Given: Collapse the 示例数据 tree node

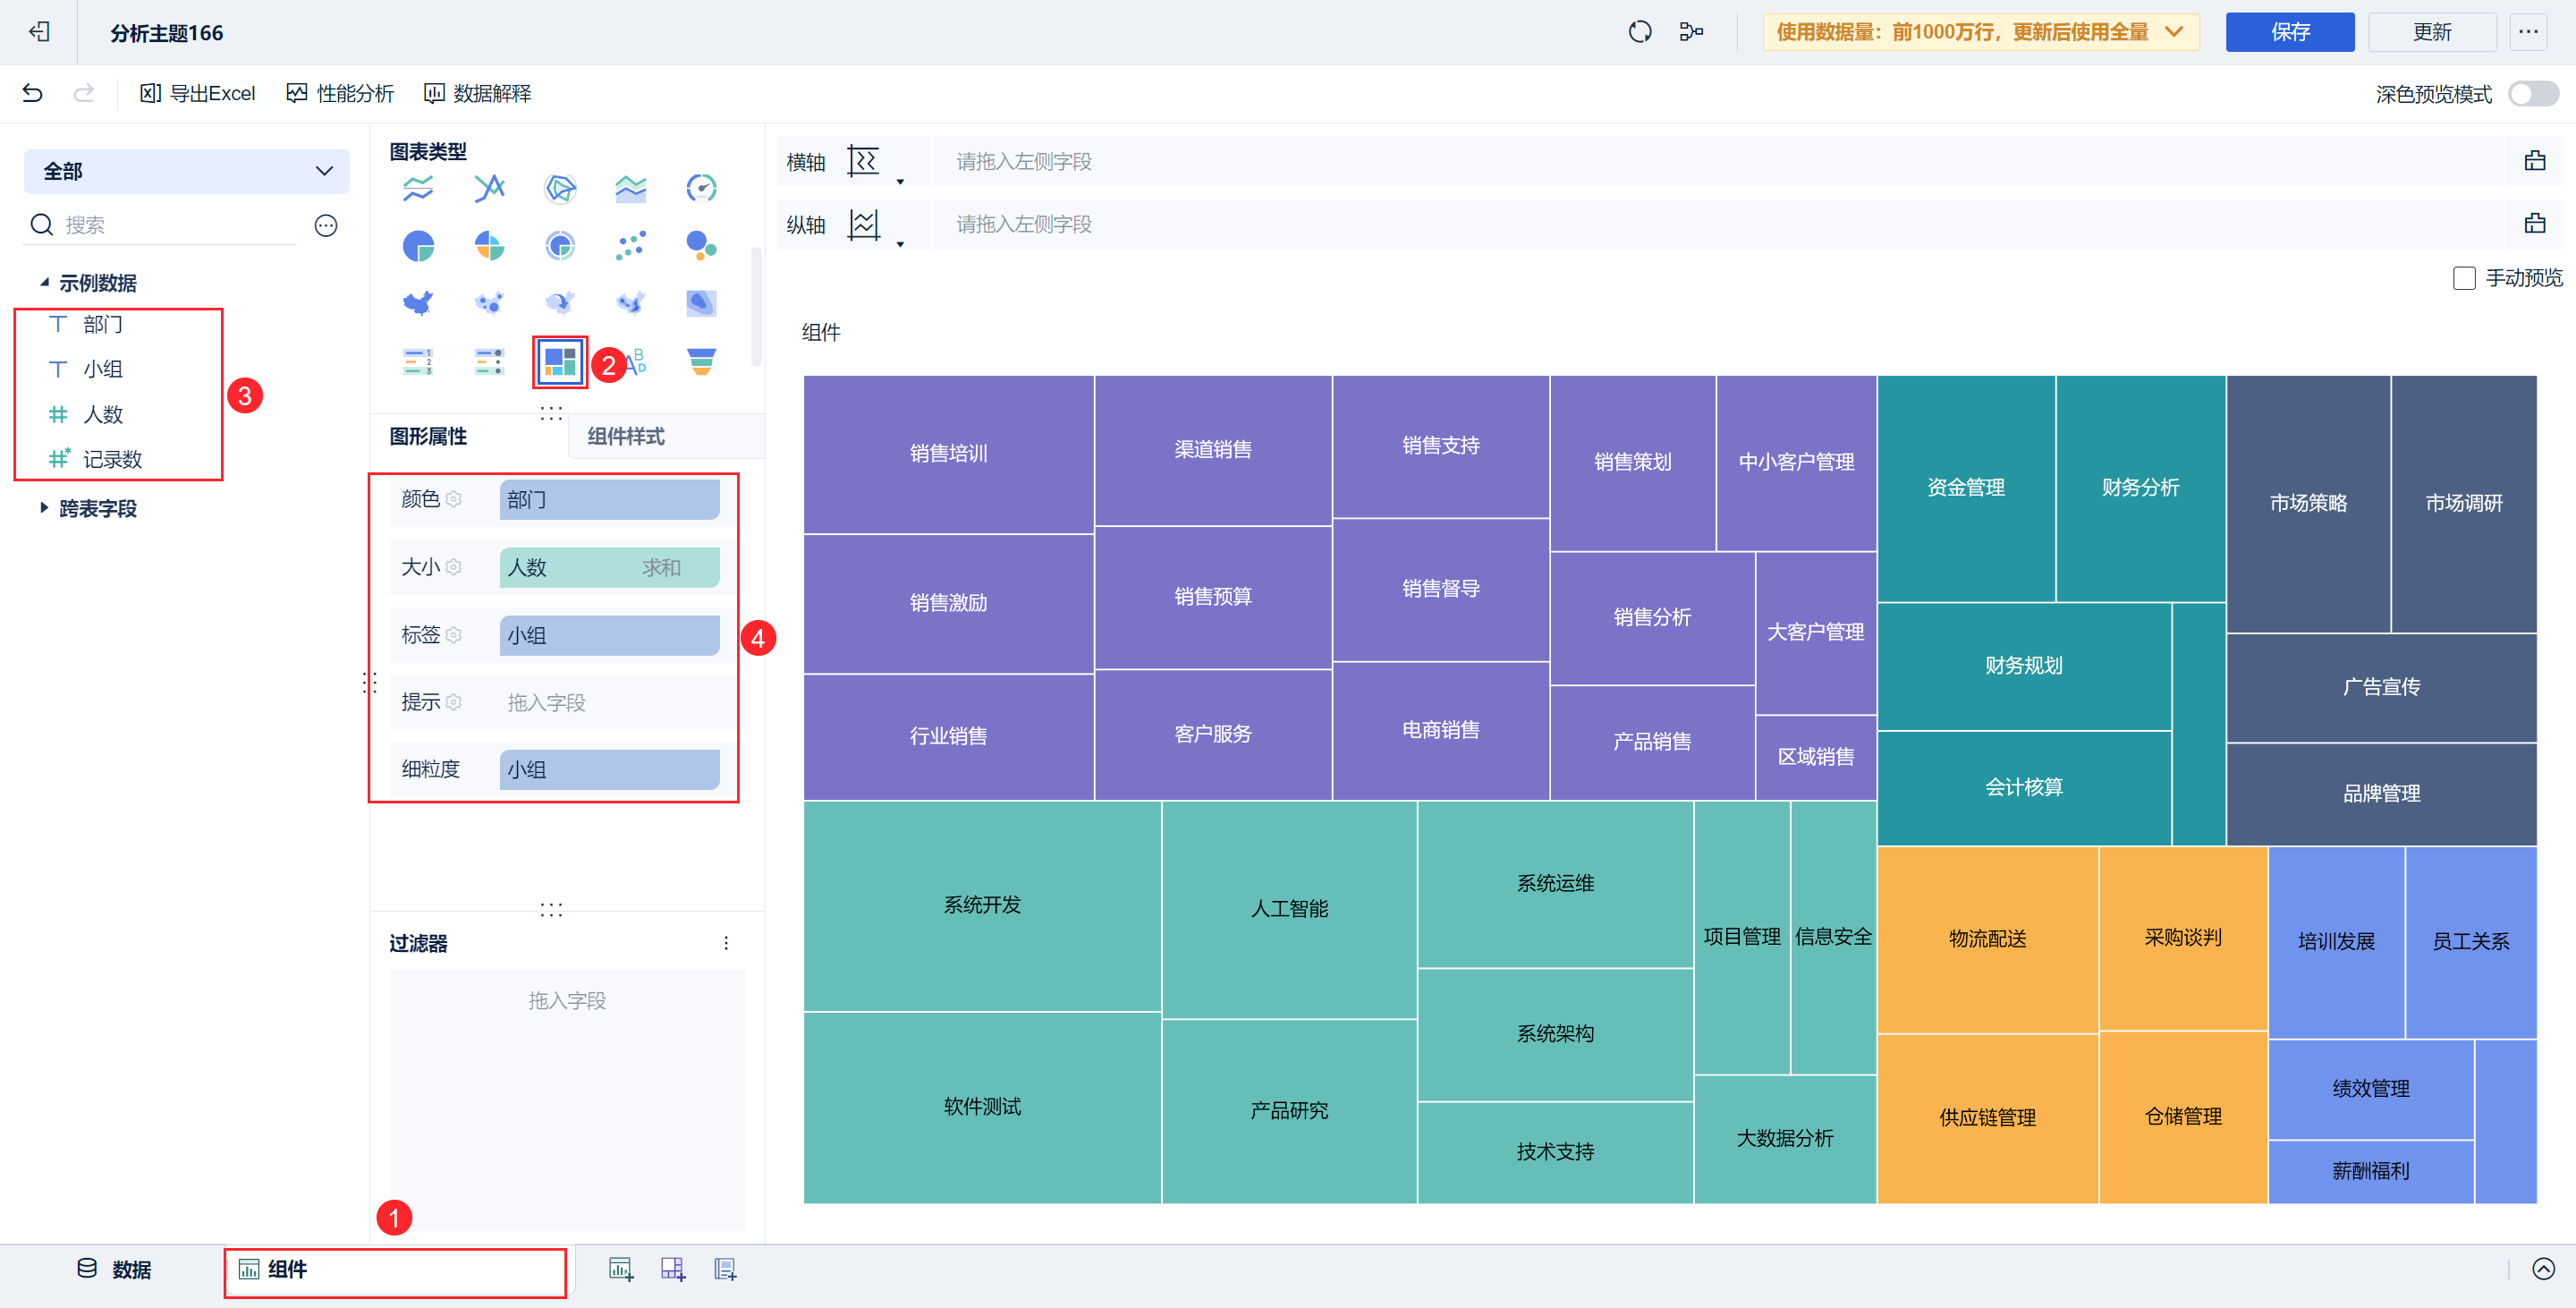Looking at the screenshot, I should tap(44, 283).
